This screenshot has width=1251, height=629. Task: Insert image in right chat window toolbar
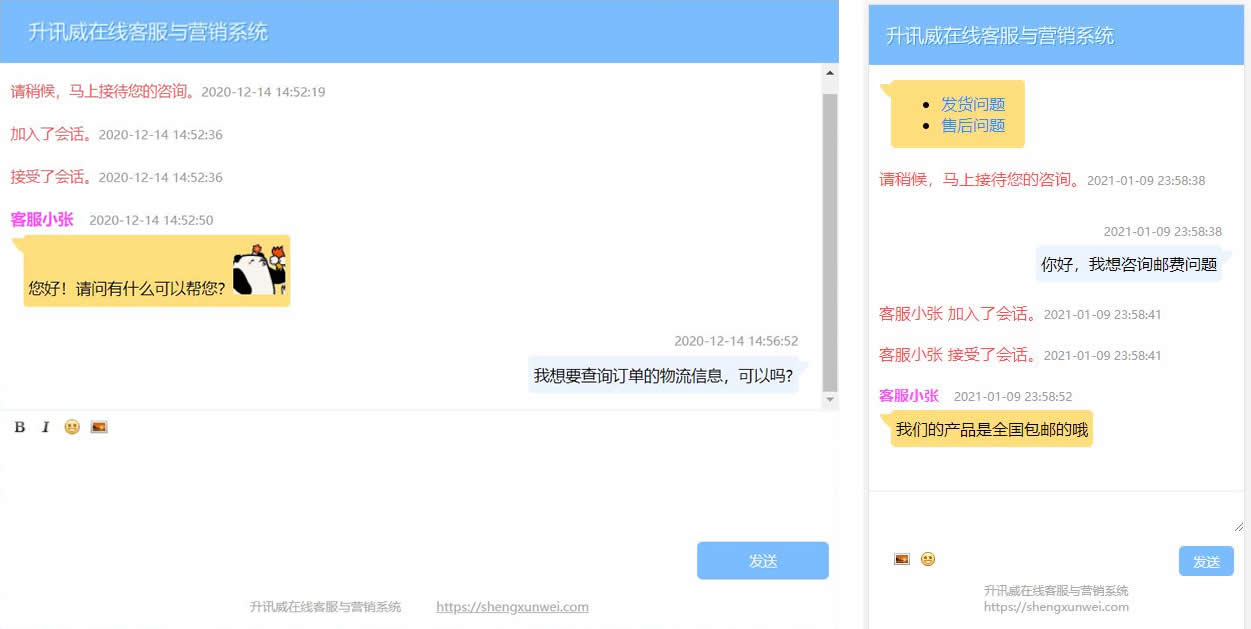click(x=902, y=559)
